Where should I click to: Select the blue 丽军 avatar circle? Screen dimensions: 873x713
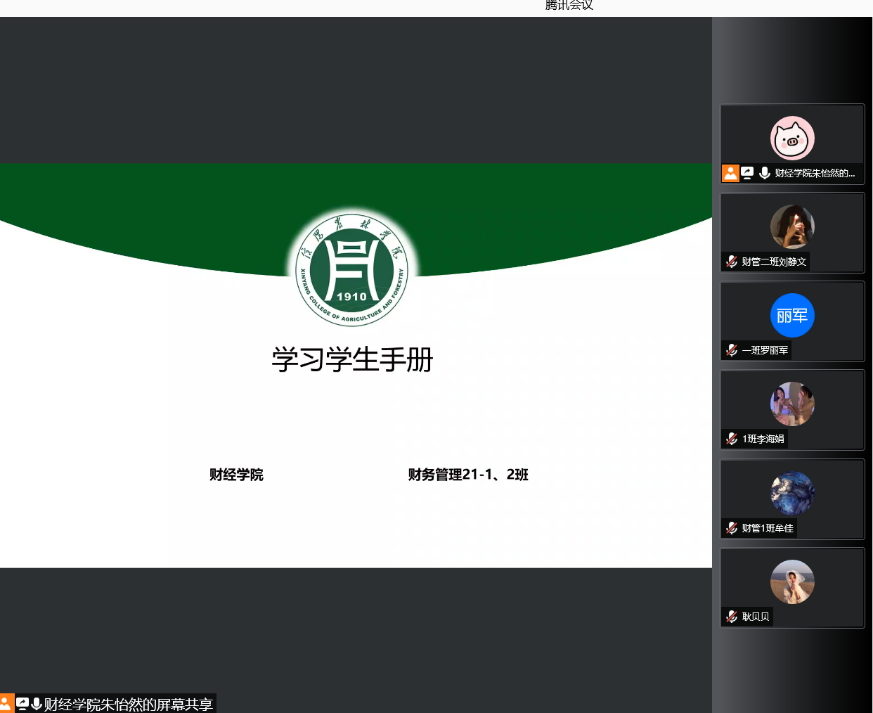tap(792, 316)
